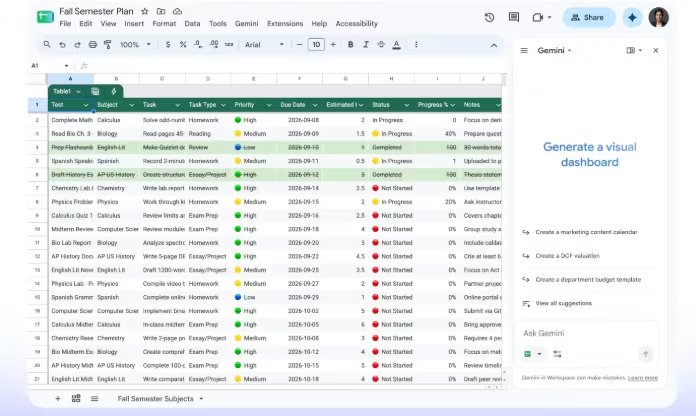Print the spreadsheet
The width and height of the screenshot is (696, 416).
click(92, 44)
